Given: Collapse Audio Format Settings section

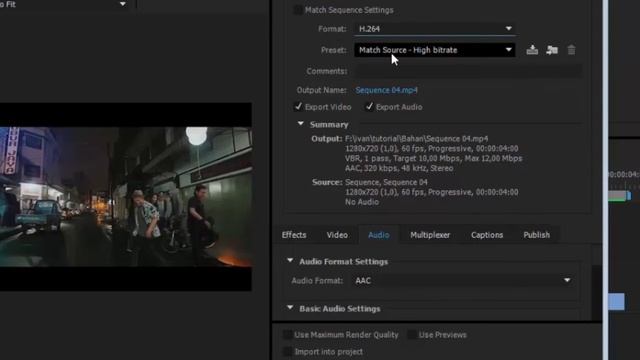Looking at the screenshot, I should click(290, 260).
